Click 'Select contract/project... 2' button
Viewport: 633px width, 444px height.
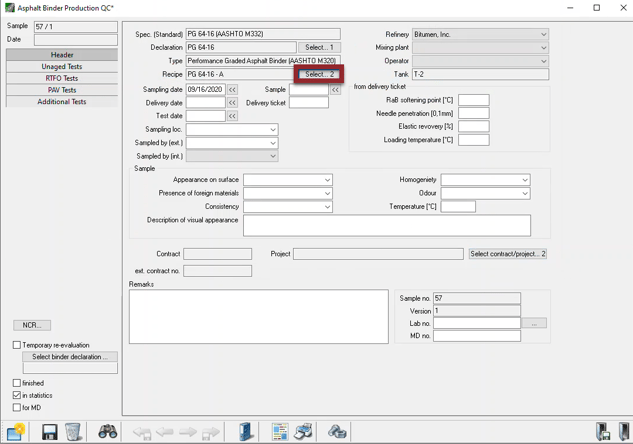click(x=508, y=254)
